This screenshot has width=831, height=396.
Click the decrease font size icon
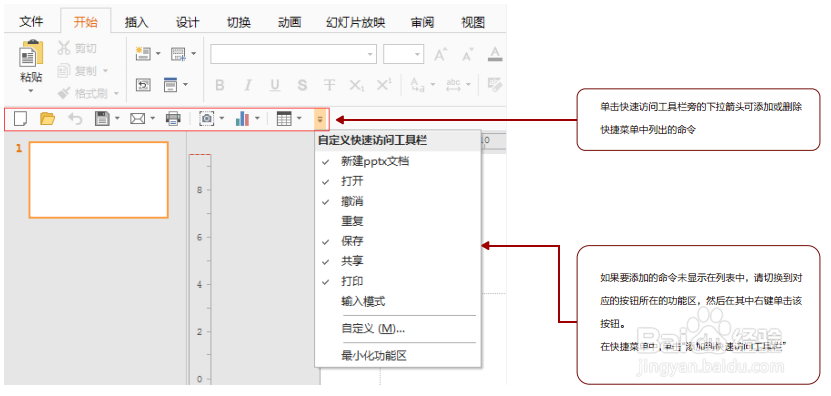[x=467, y=54]
